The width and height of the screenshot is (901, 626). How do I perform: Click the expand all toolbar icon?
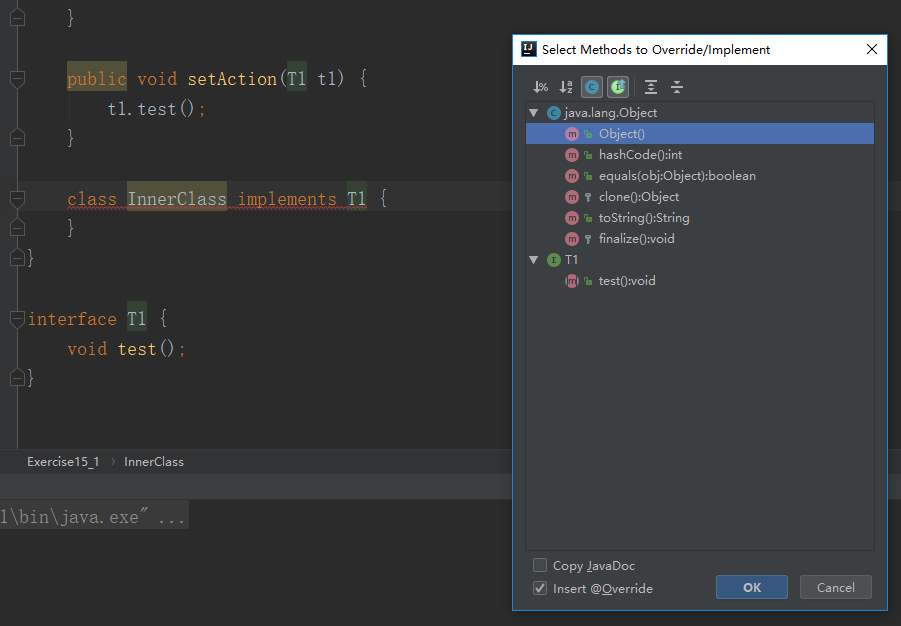(x=651, y=87)
